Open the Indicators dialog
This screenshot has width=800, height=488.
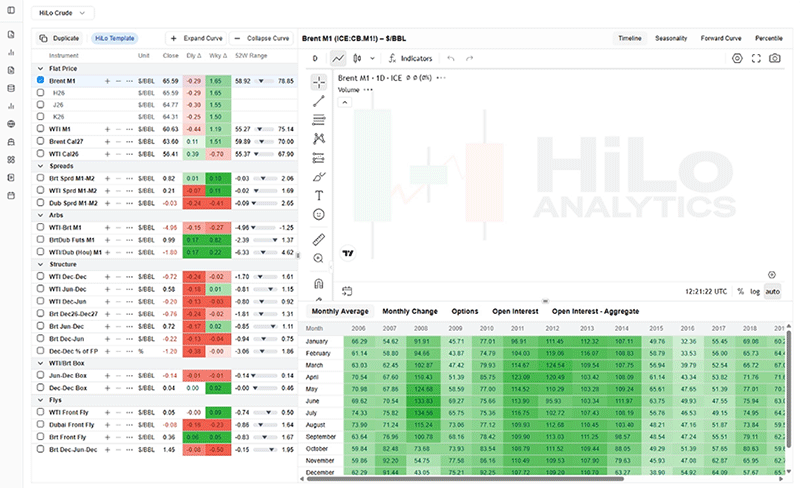click(x=410, y=58)
